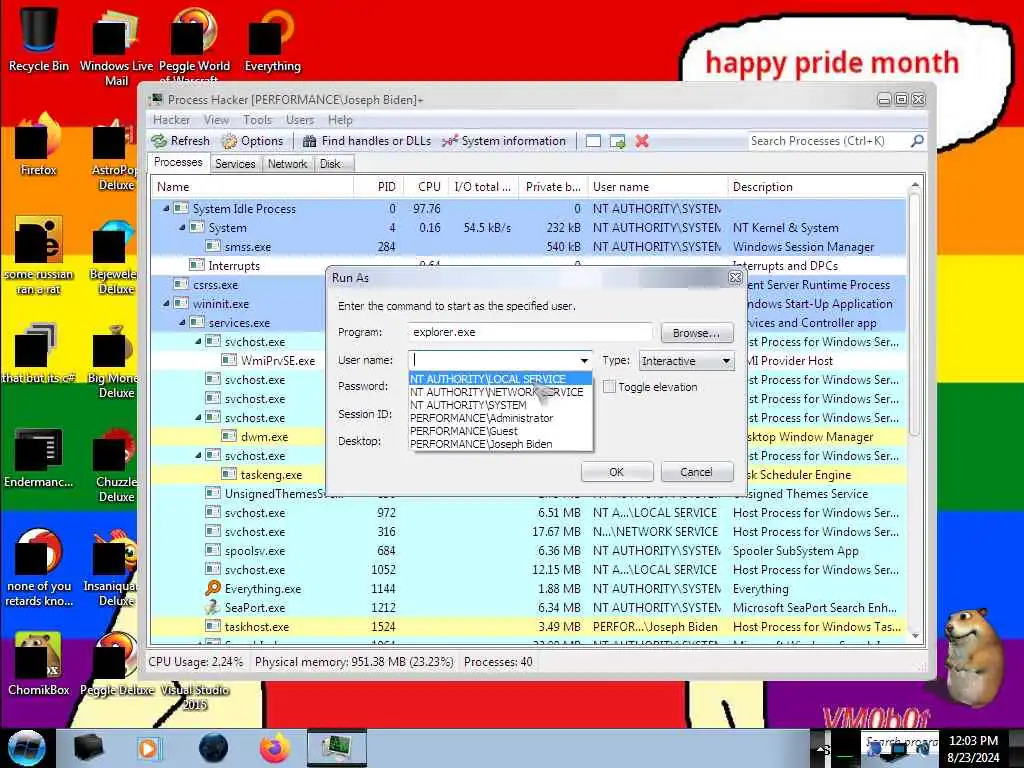The width and height of the screenshot is (1024, 768).
Task: Select the Endermanc... desktop icon
Action: pos(39,457)
